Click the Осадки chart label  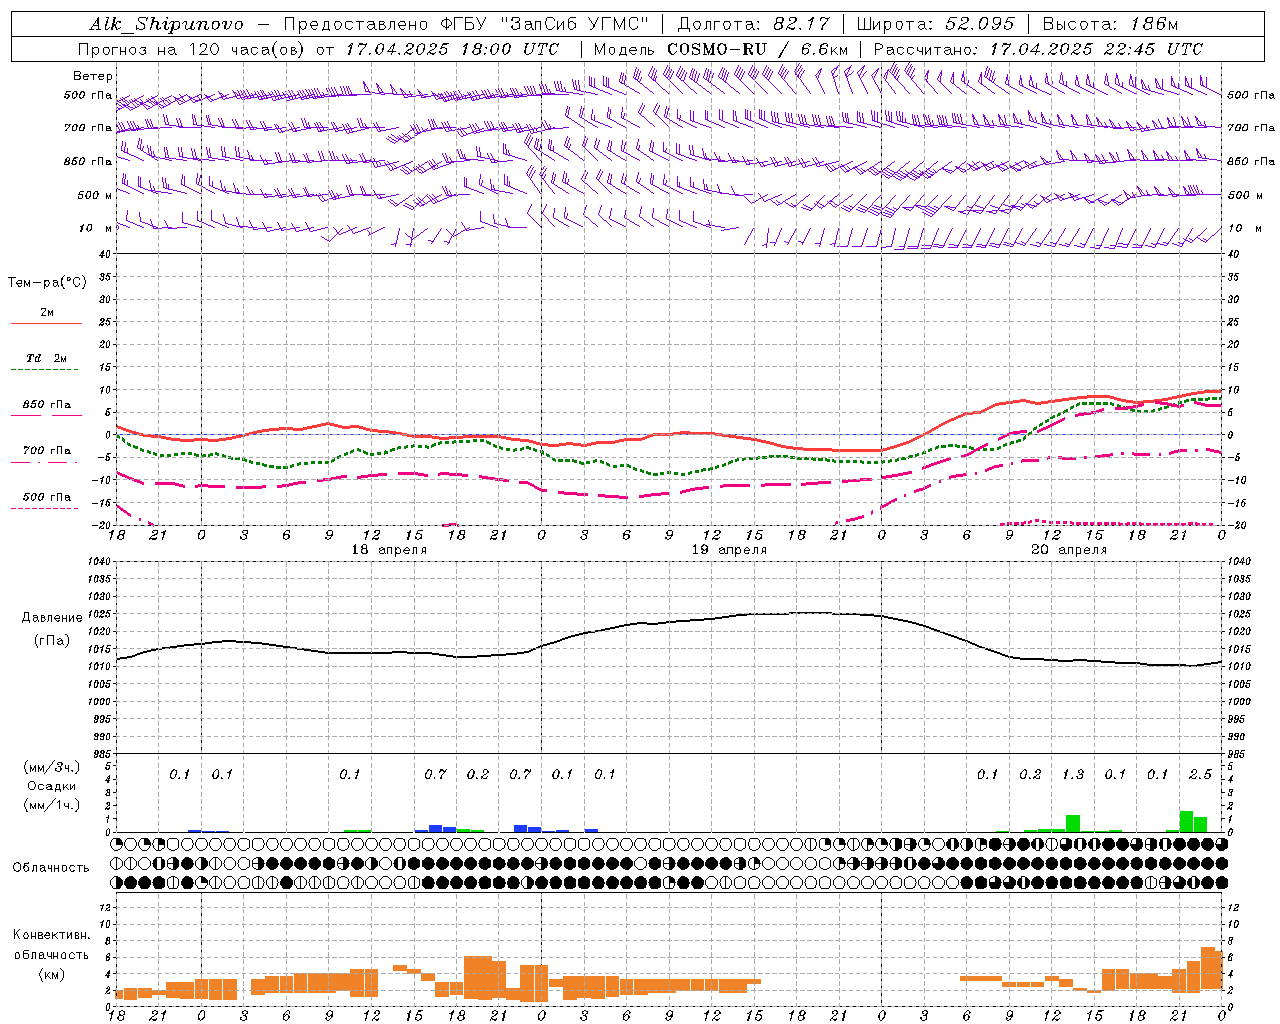pyautogui.click(x=51, y=786)
